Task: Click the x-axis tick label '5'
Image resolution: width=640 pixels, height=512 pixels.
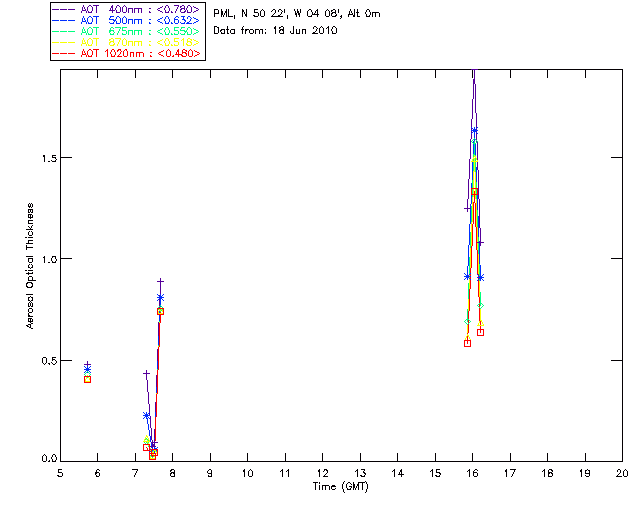Action: click(x=60, y=474)
